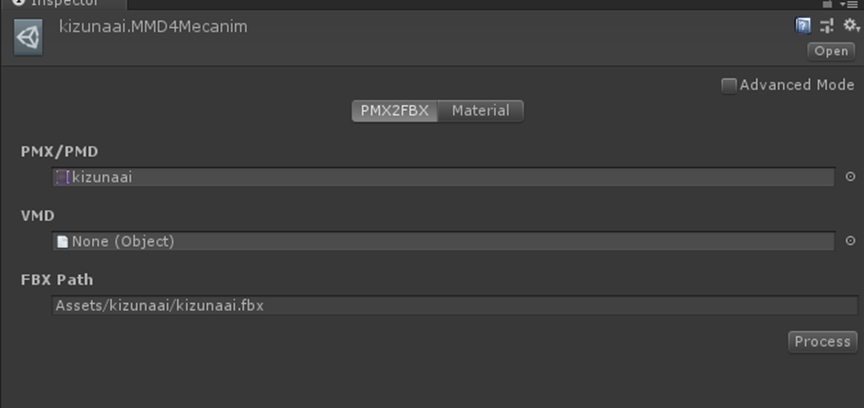Screen dimensions: 864x408
Task: Click the kizunaai.MMD4Mecanim asset title
Action: 153,27
